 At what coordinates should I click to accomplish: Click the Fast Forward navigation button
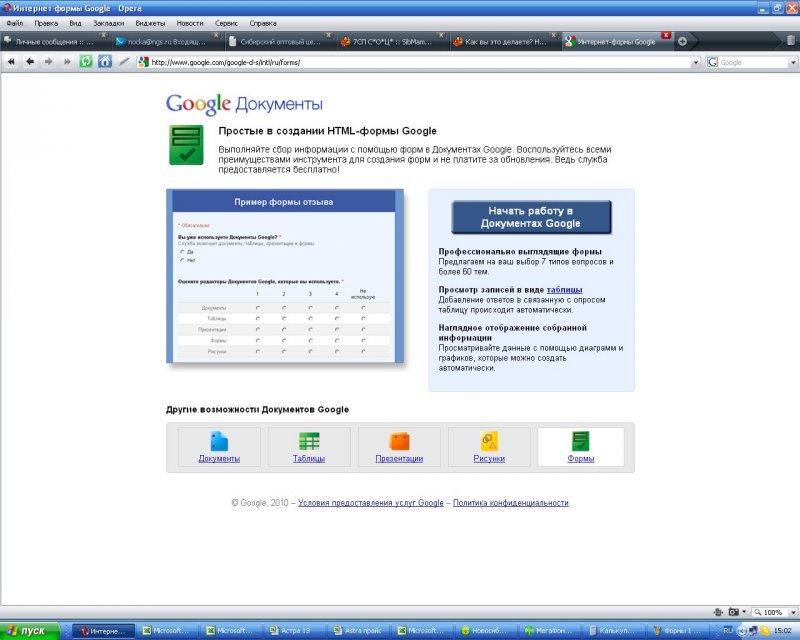tap(67, 62)
